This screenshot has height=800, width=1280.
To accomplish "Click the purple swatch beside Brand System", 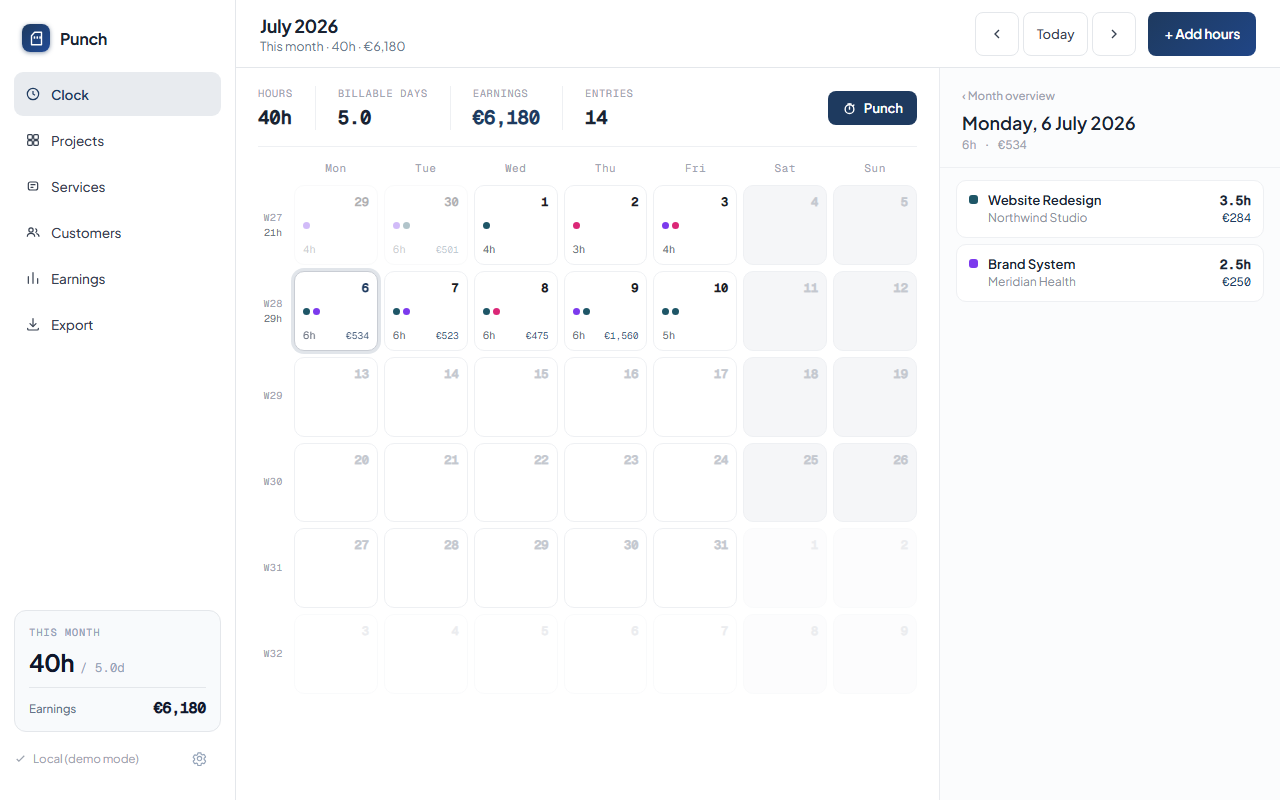I will tap(974, 264).
